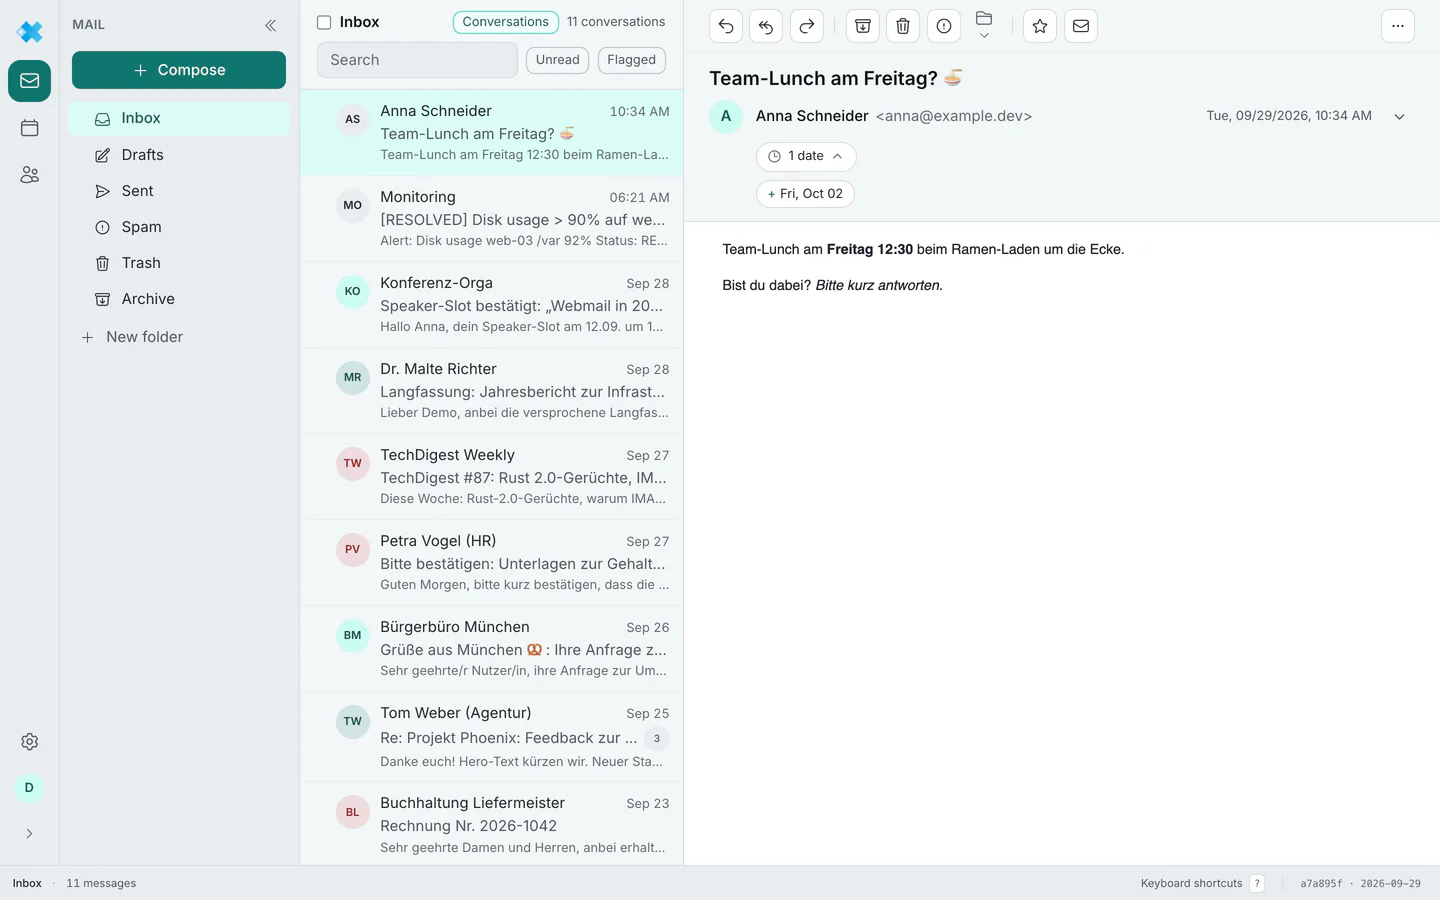Open the Sent folder
The image size is (1440, 900).
(x=179, y=191)
